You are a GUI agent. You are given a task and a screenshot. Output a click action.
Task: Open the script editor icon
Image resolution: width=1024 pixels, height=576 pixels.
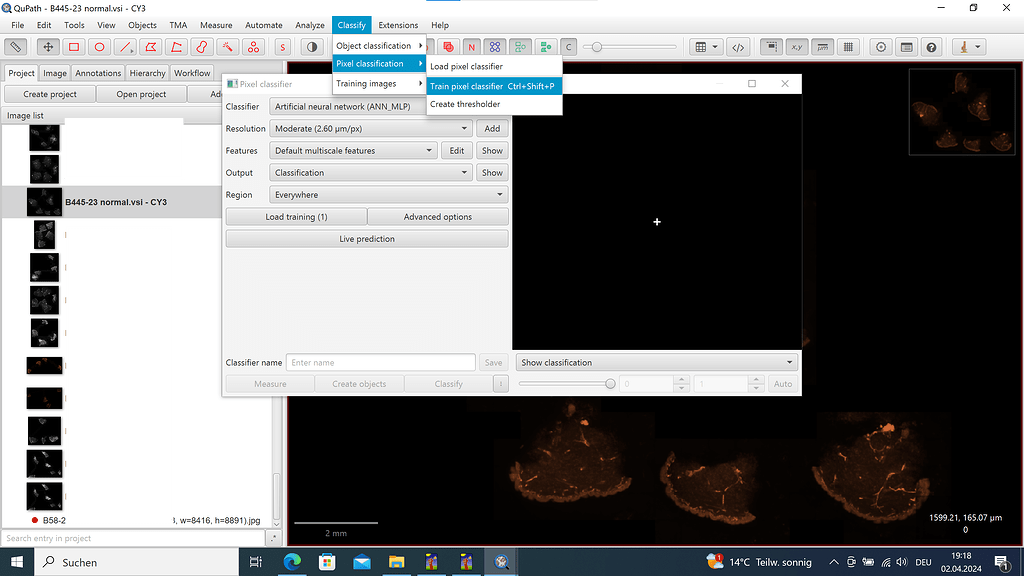pos(738,47)
